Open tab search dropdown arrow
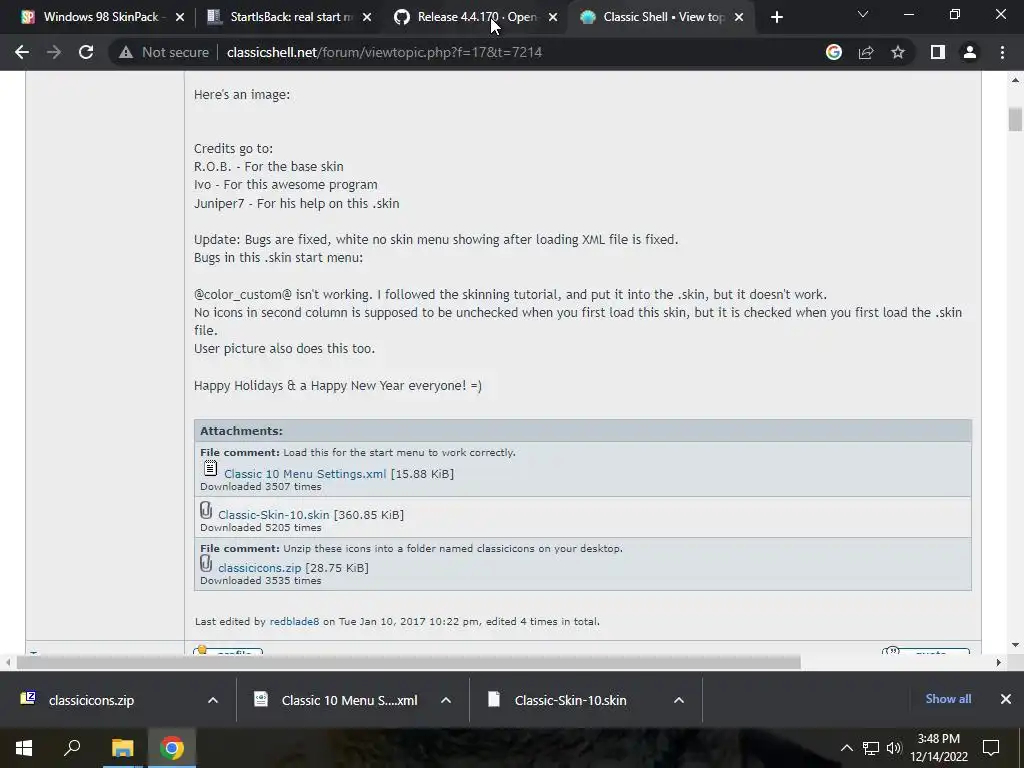The height and width of the screenshot is (768, 1024). click(x=863, y=14)
